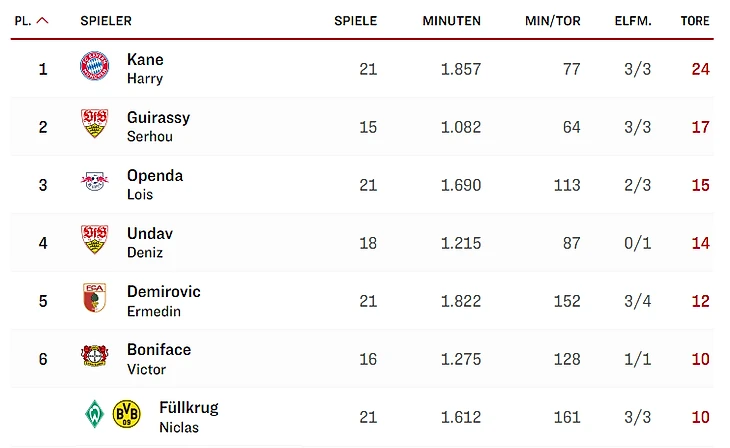Open Deniz Undav's player profile
This screenshot has height=448, width=730.
[x=149, y=242]
